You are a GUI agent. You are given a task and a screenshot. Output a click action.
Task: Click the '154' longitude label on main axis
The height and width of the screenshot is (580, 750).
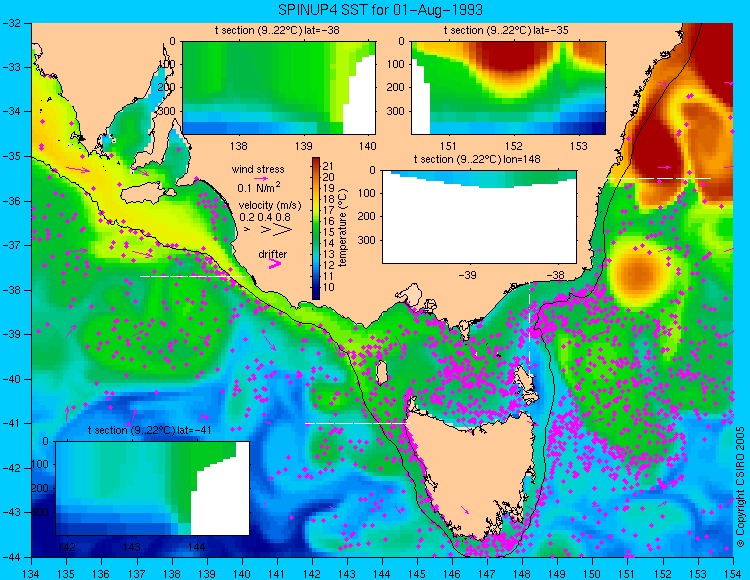pos(733,574)
